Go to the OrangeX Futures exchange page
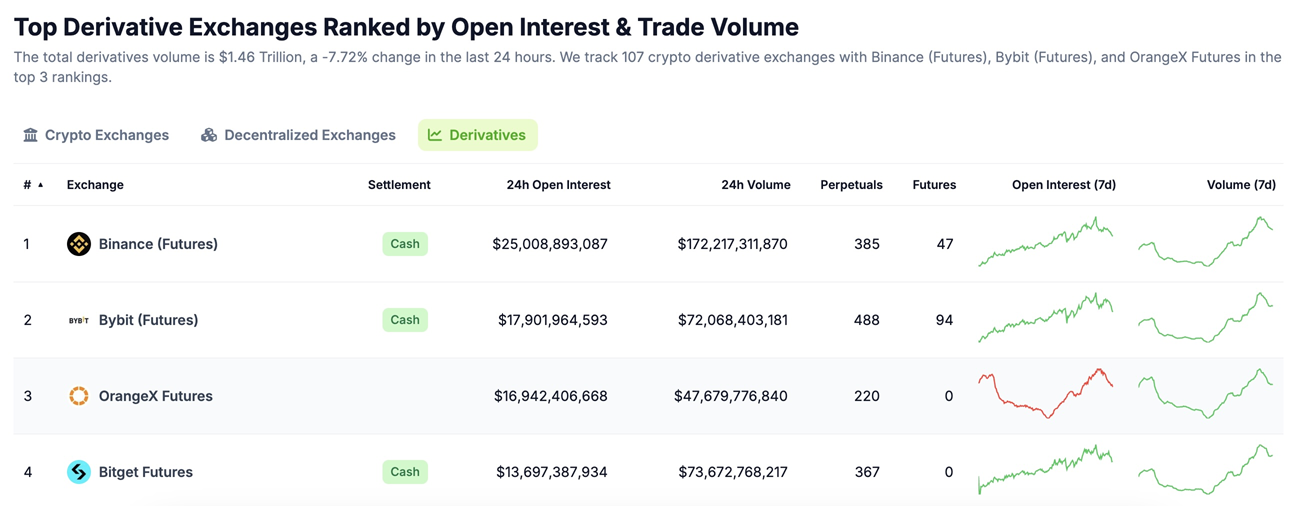This screenshot has width=1302, height=506. 155,396
